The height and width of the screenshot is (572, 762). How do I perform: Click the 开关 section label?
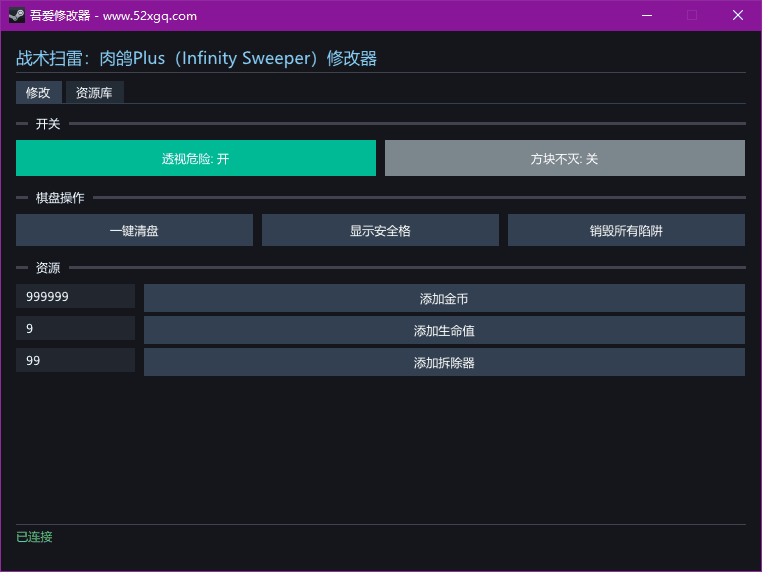pos(48,124)
